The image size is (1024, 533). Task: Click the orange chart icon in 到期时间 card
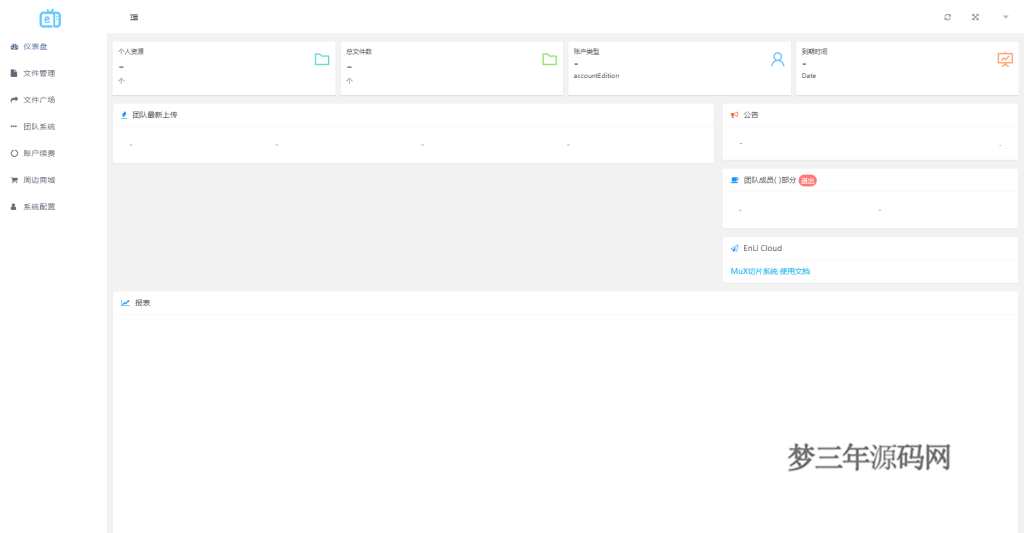point(1005,59)
